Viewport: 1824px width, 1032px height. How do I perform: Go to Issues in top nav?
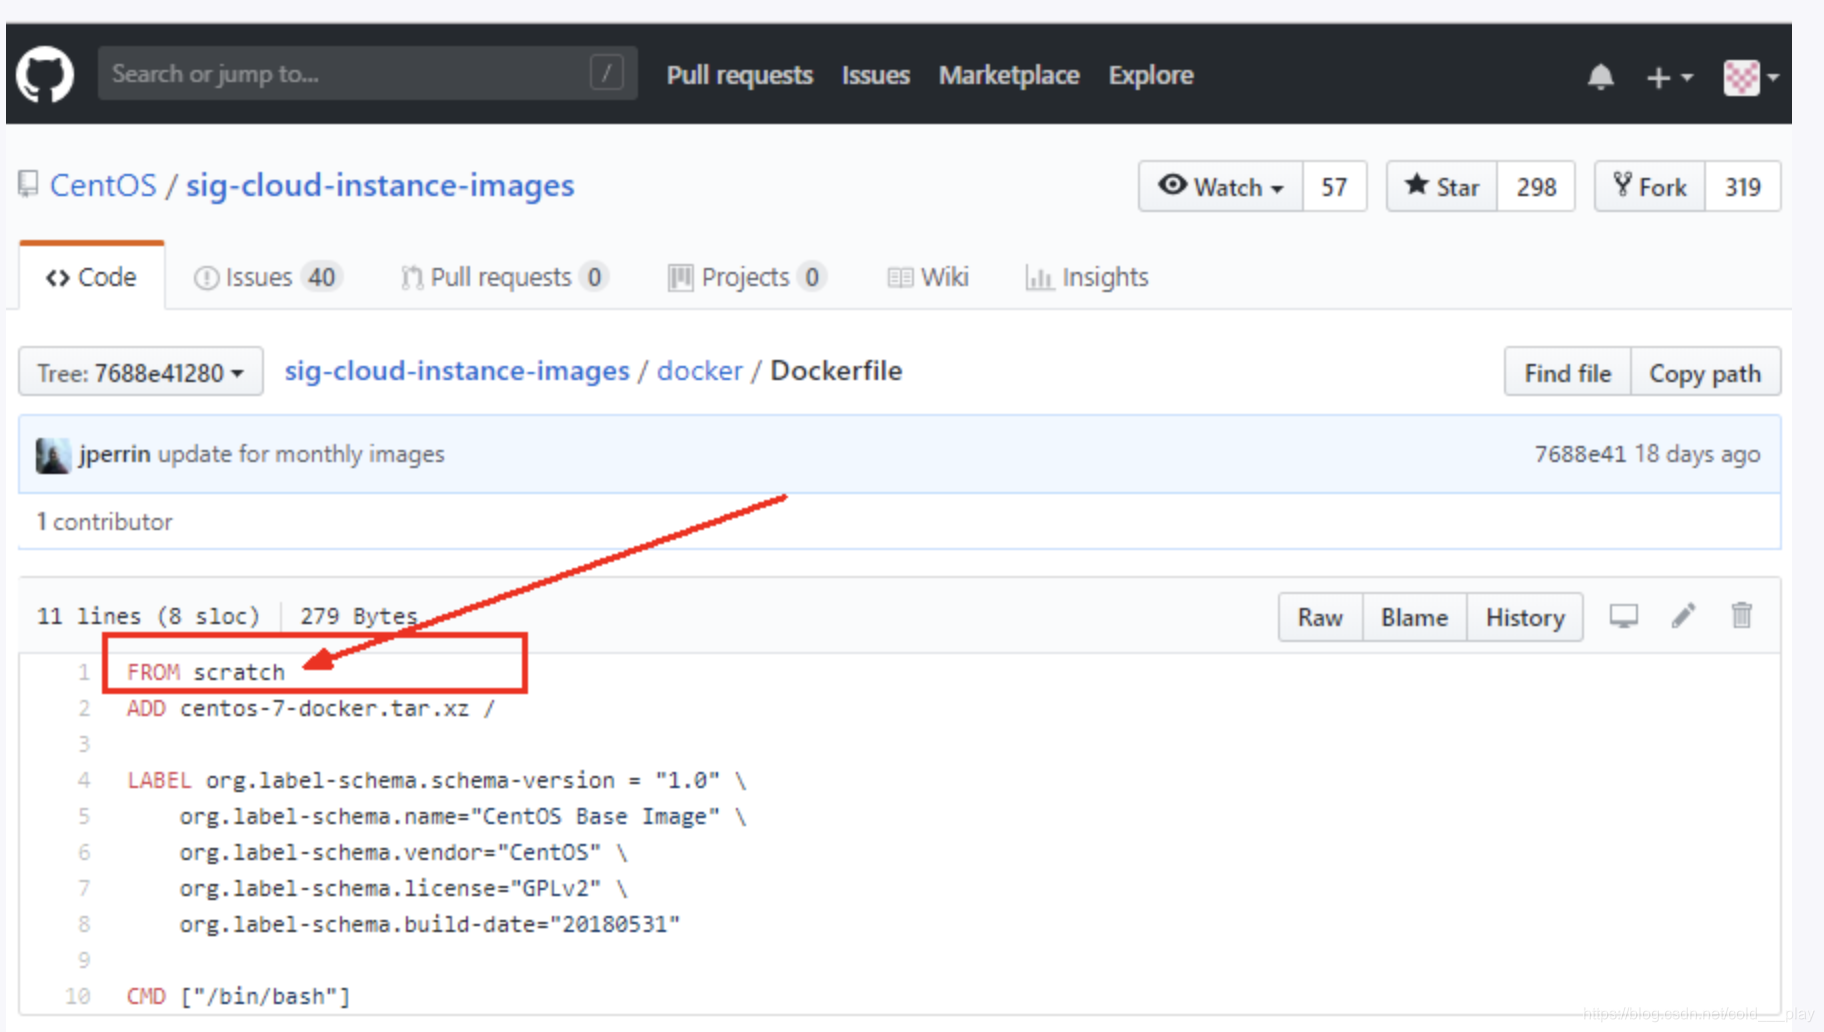pos(875,75)
